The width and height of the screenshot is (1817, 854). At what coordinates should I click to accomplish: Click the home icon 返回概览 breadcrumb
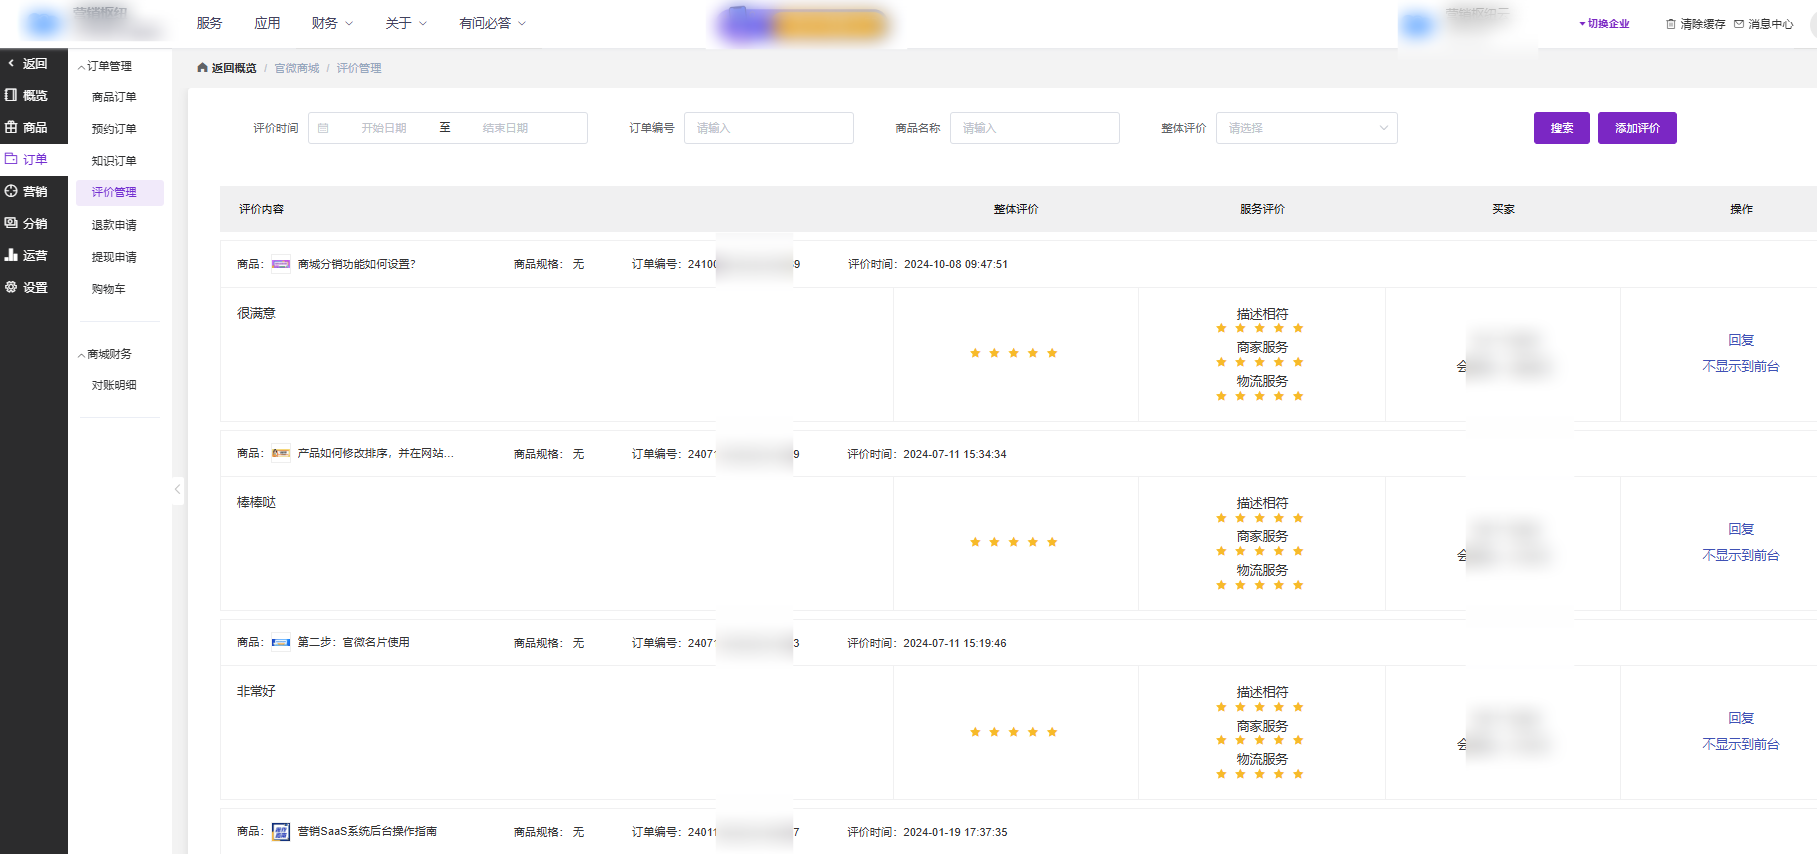coord(227,68)
